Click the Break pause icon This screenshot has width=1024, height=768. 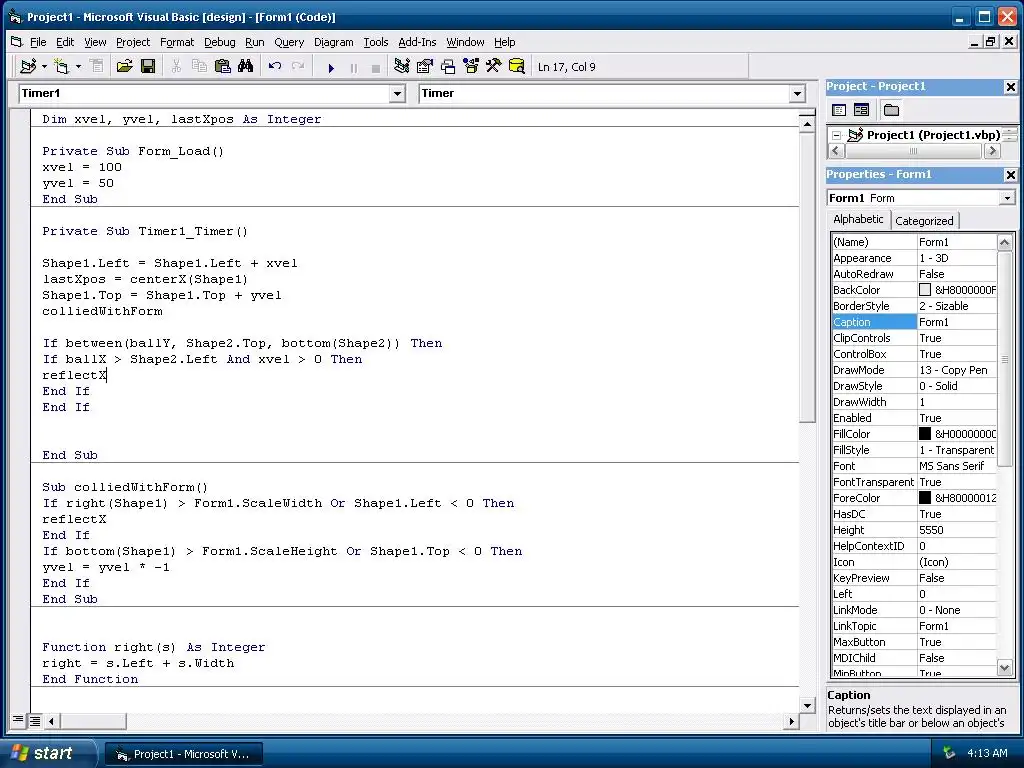(x=353, y=67)
